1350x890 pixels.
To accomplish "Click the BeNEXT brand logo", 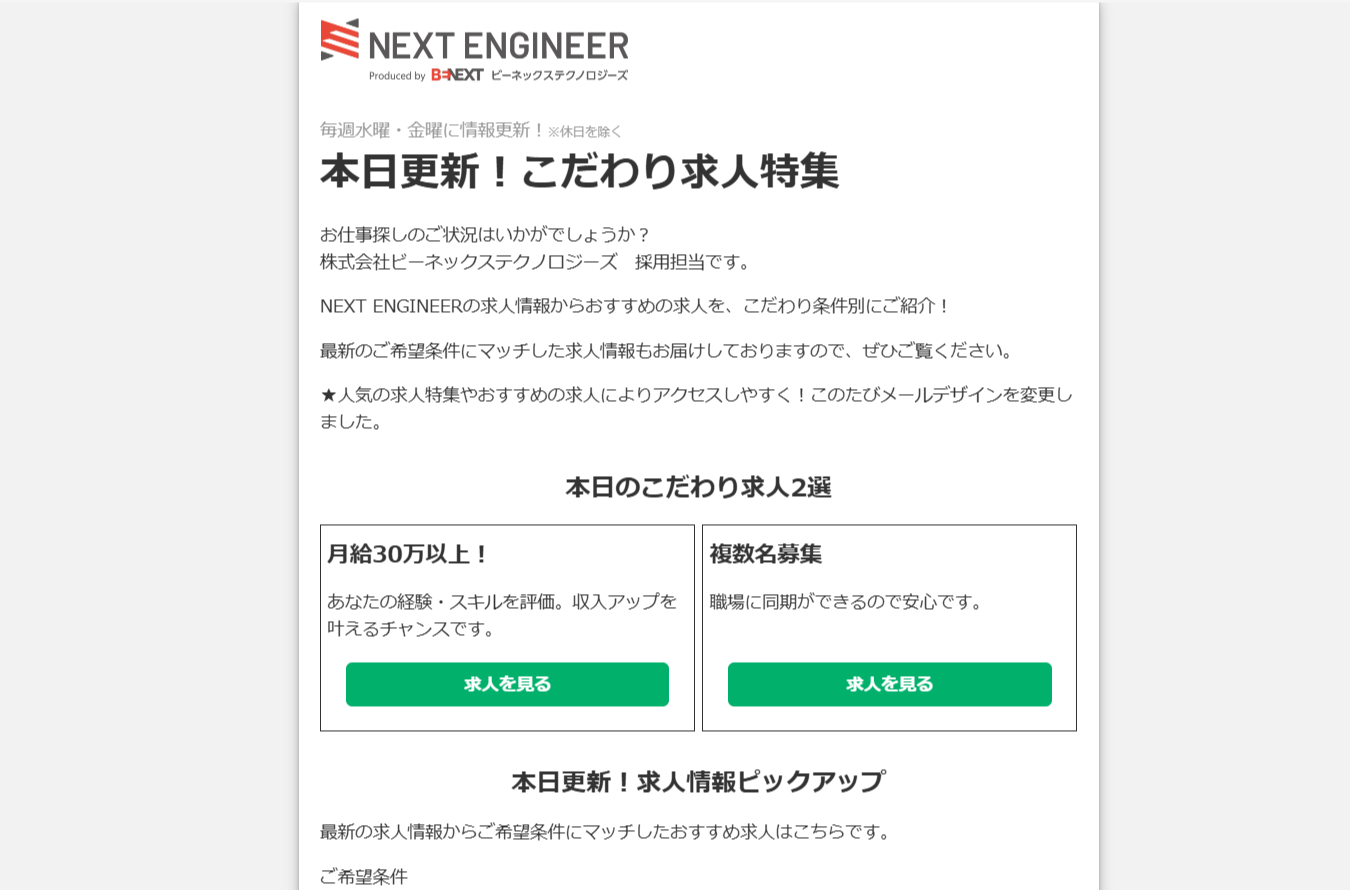I will tap(457, 75).
